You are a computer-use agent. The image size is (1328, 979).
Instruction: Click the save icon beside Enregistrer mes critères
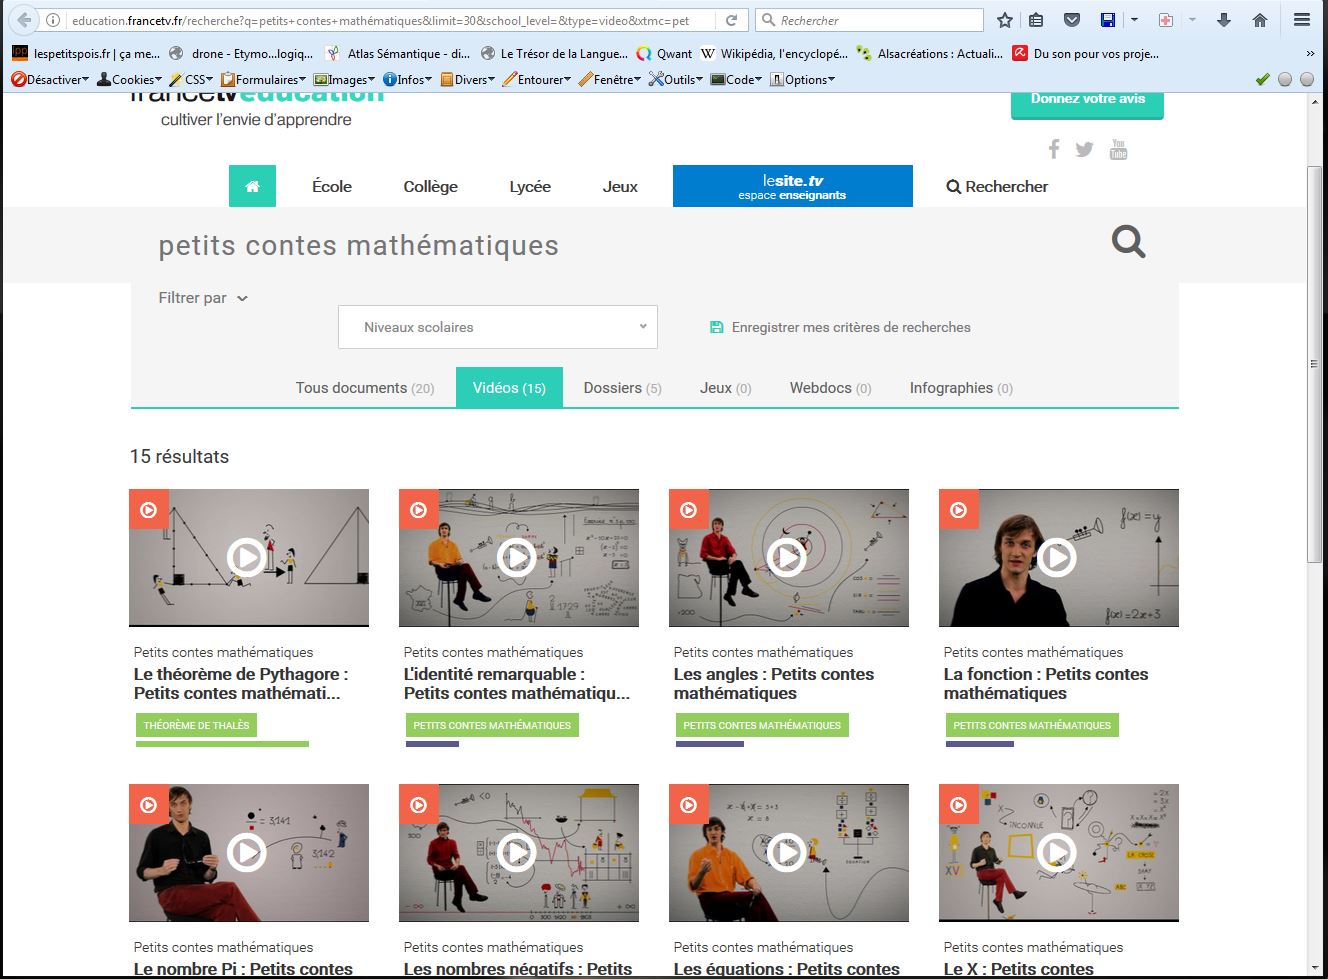(716, 327)
